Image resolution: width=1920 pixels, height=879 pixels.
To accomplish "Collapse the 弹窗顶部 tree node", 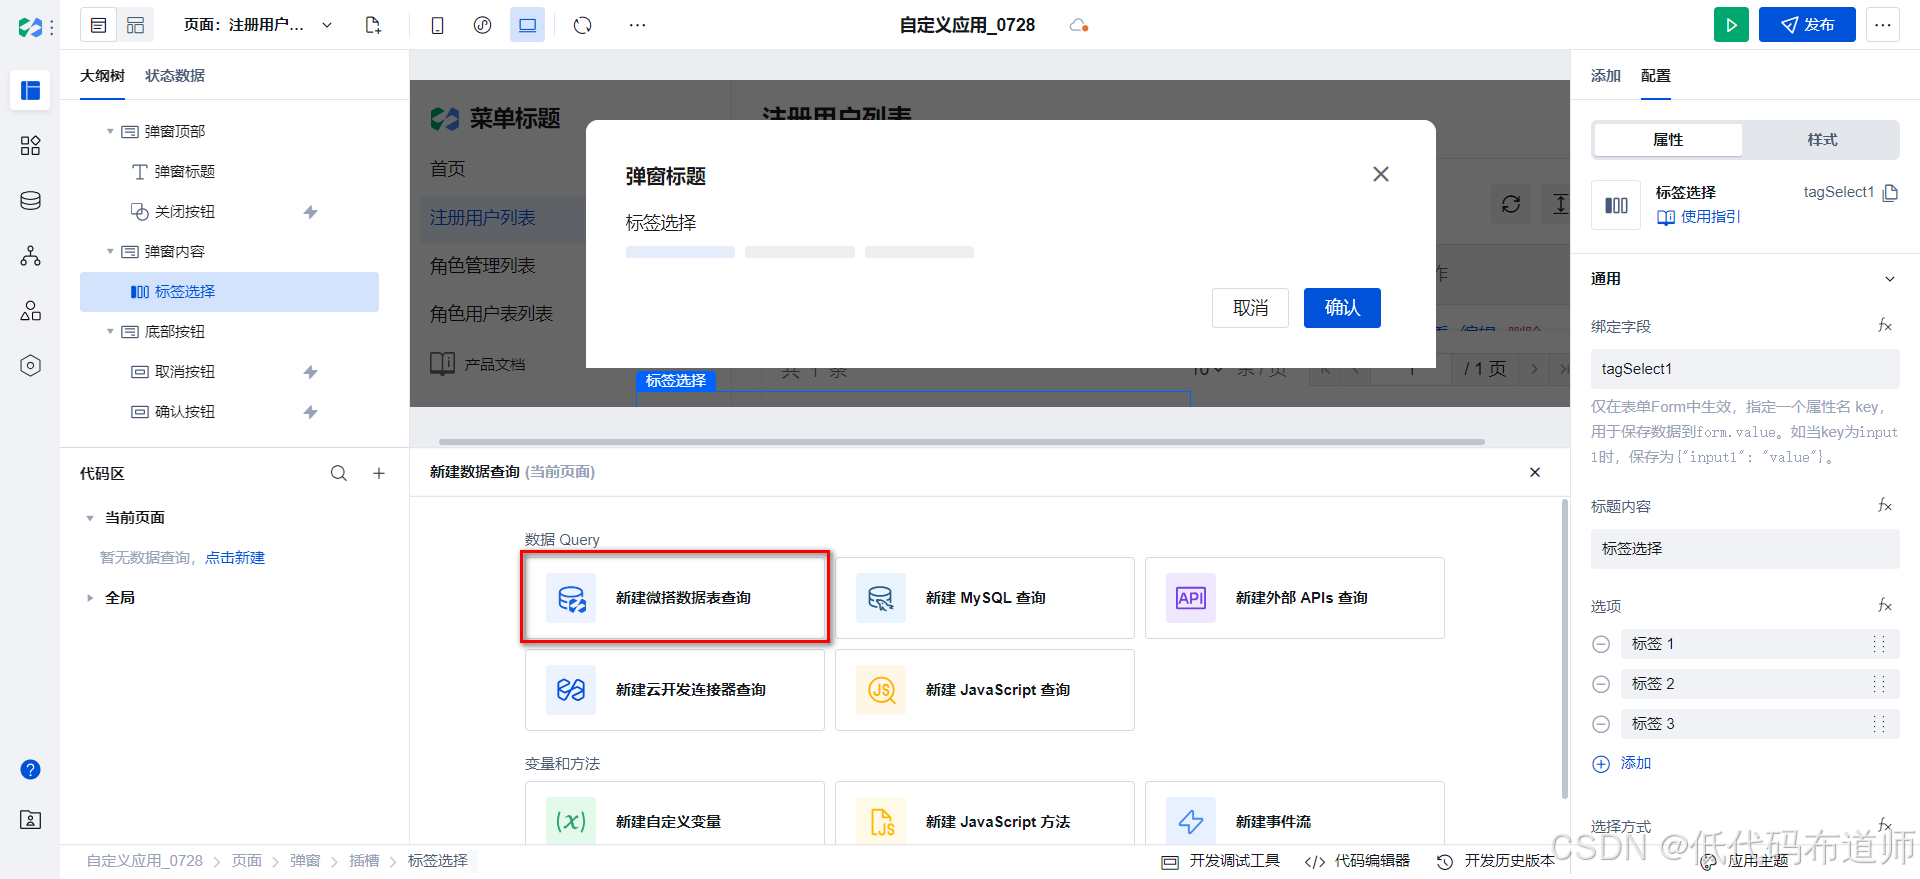I will coord(110,131).
